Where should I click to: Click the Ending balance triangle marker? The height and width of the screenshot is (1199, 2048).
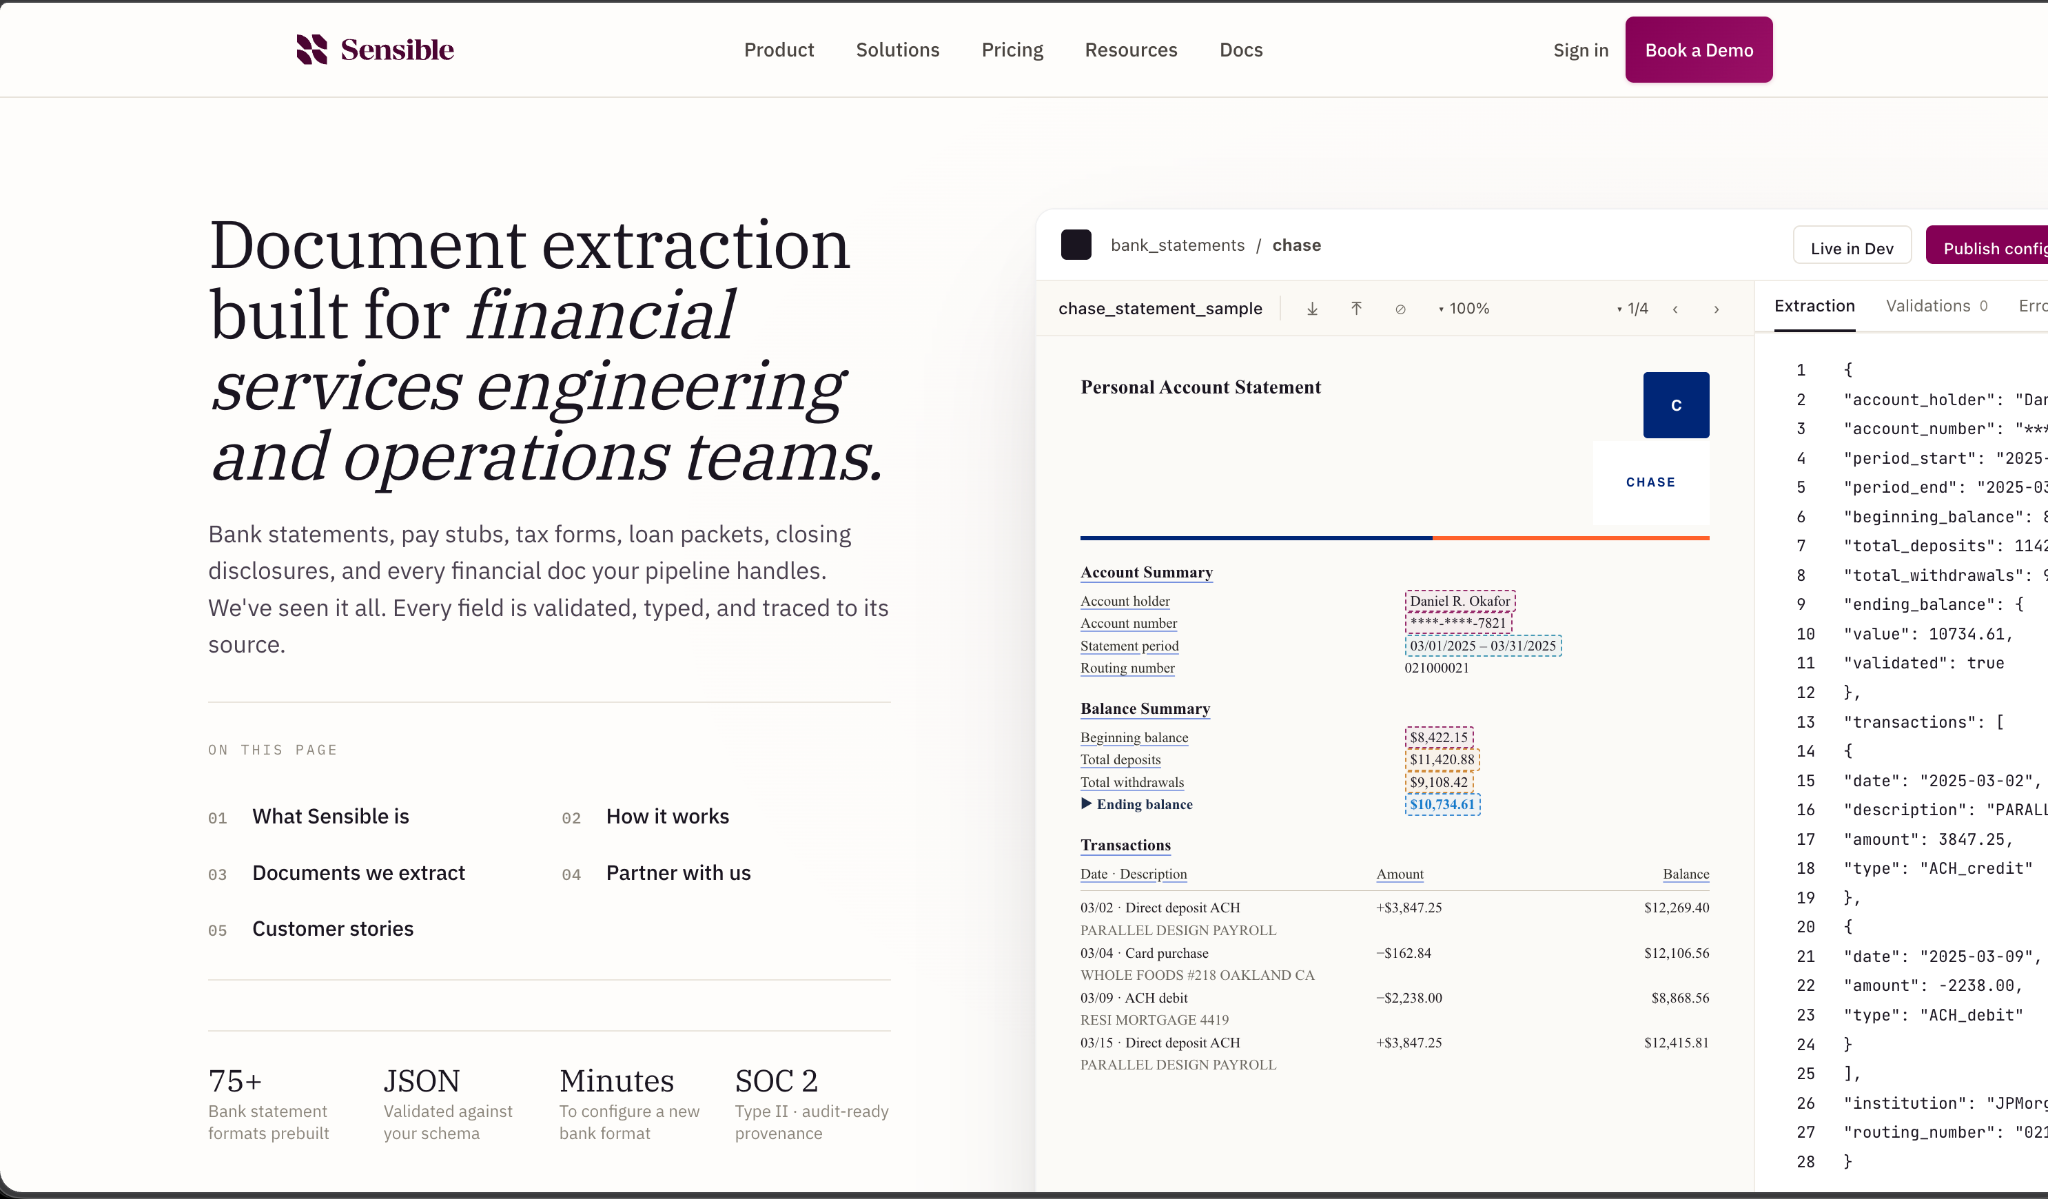tap(1086, 804)
